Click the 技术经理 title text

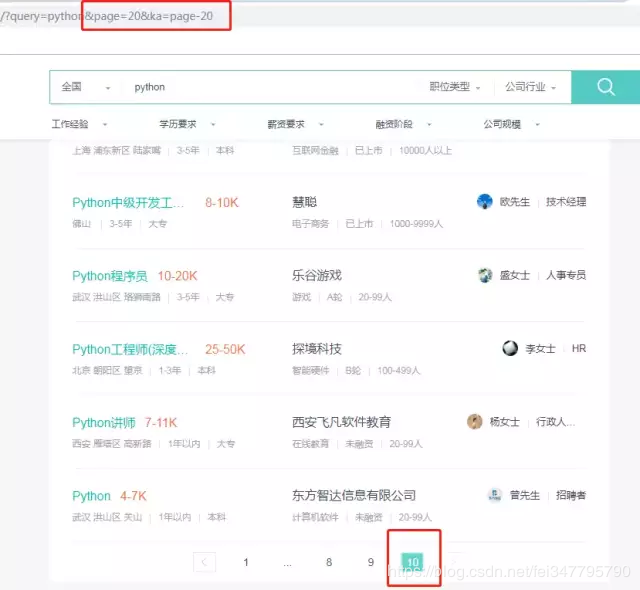coord(566,202)
